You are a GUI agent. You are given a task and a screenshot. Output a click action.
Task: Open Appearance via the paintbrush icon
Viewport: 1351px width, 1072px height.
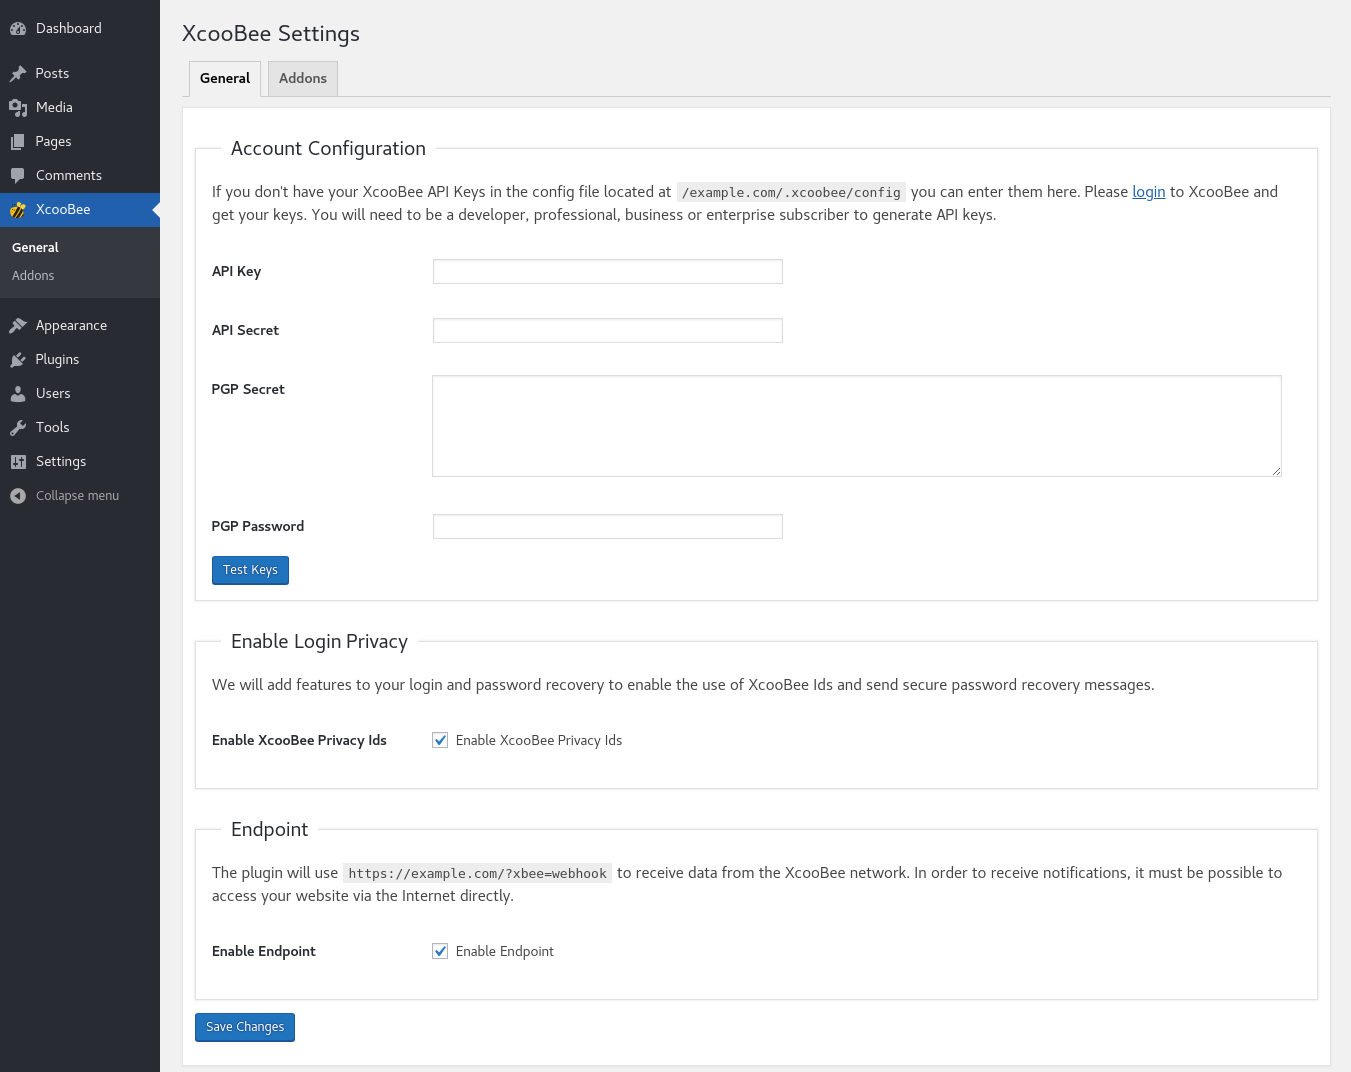(x=18, y=326)
